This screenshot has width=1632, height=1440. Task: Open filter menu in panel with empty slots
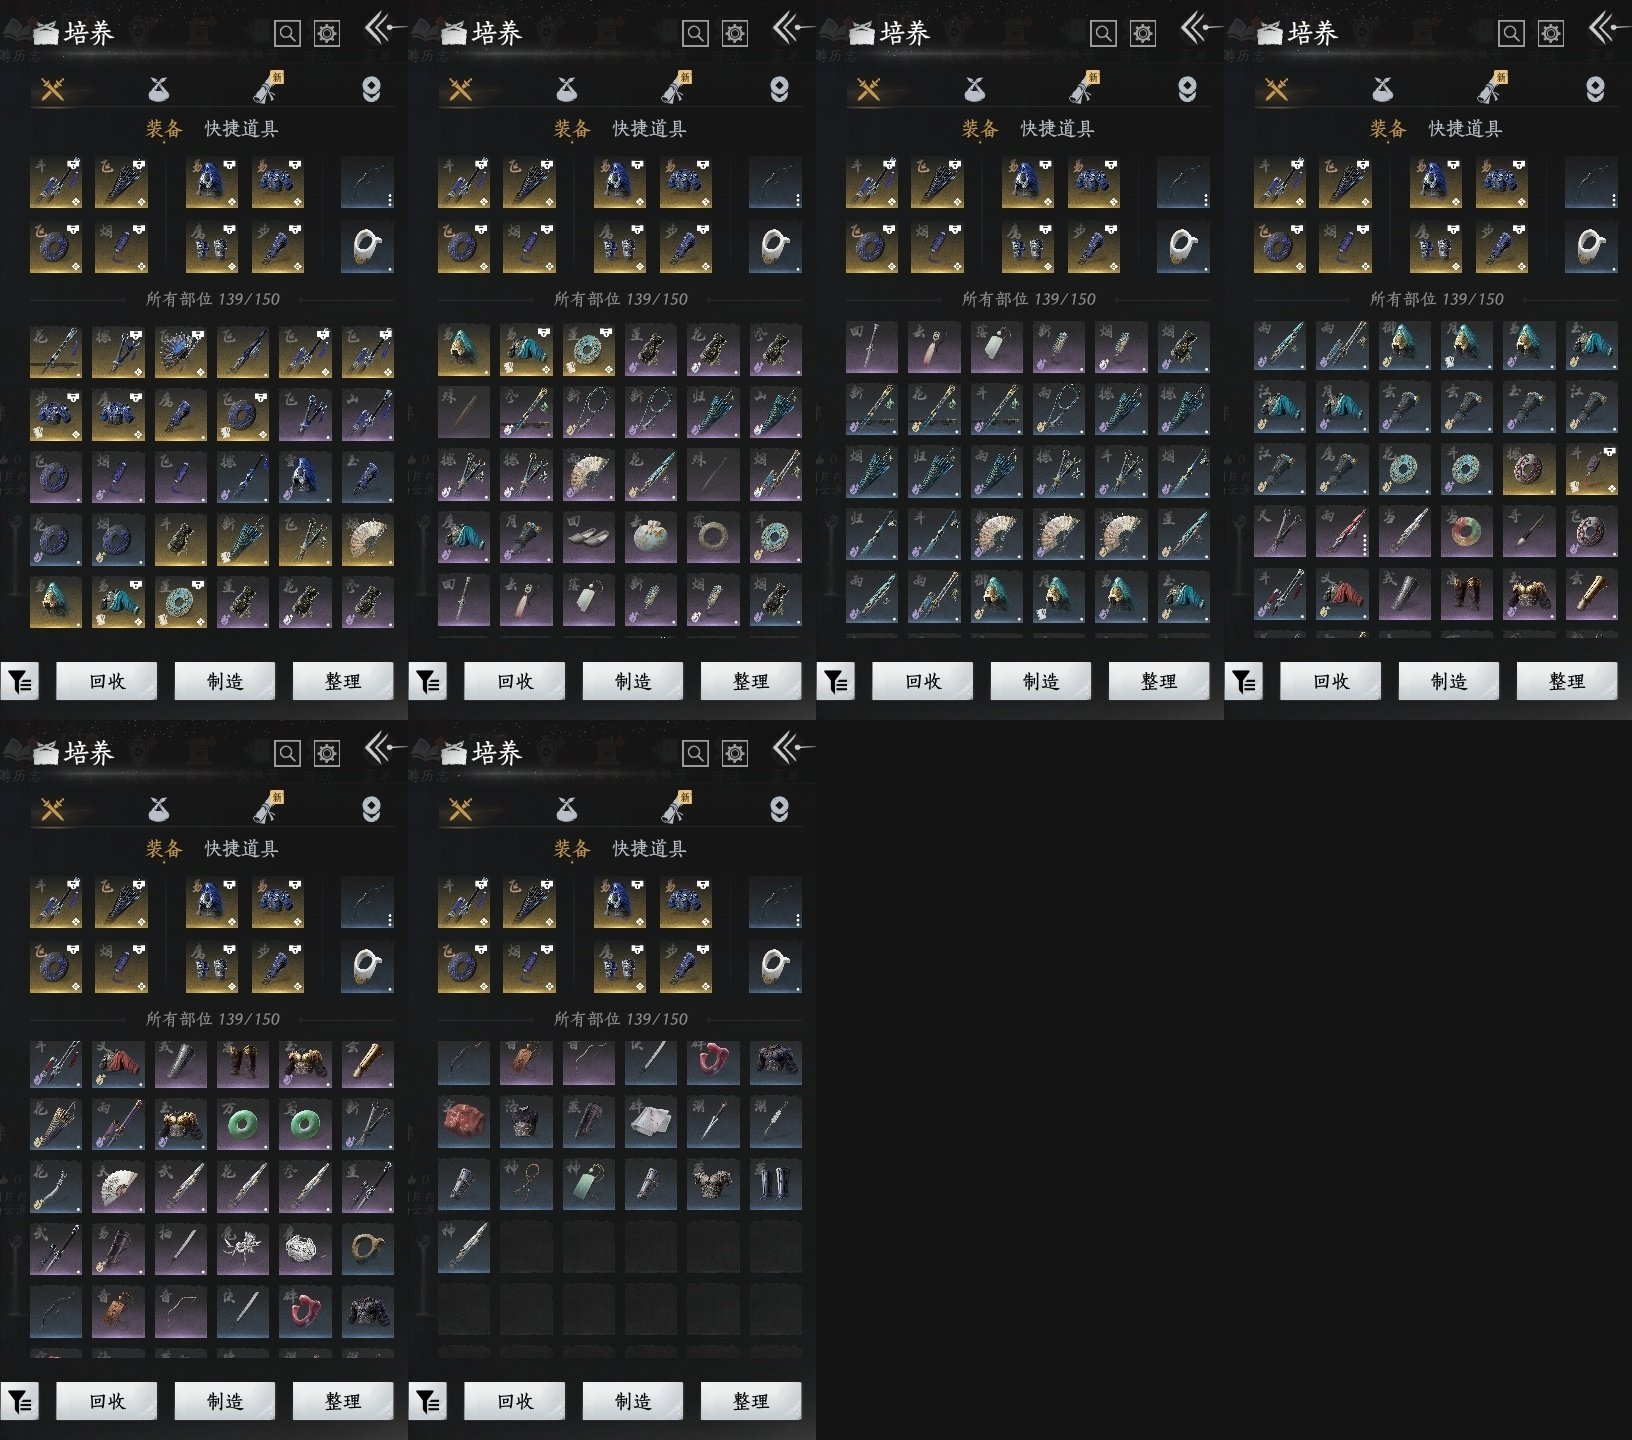(428, 1402)
